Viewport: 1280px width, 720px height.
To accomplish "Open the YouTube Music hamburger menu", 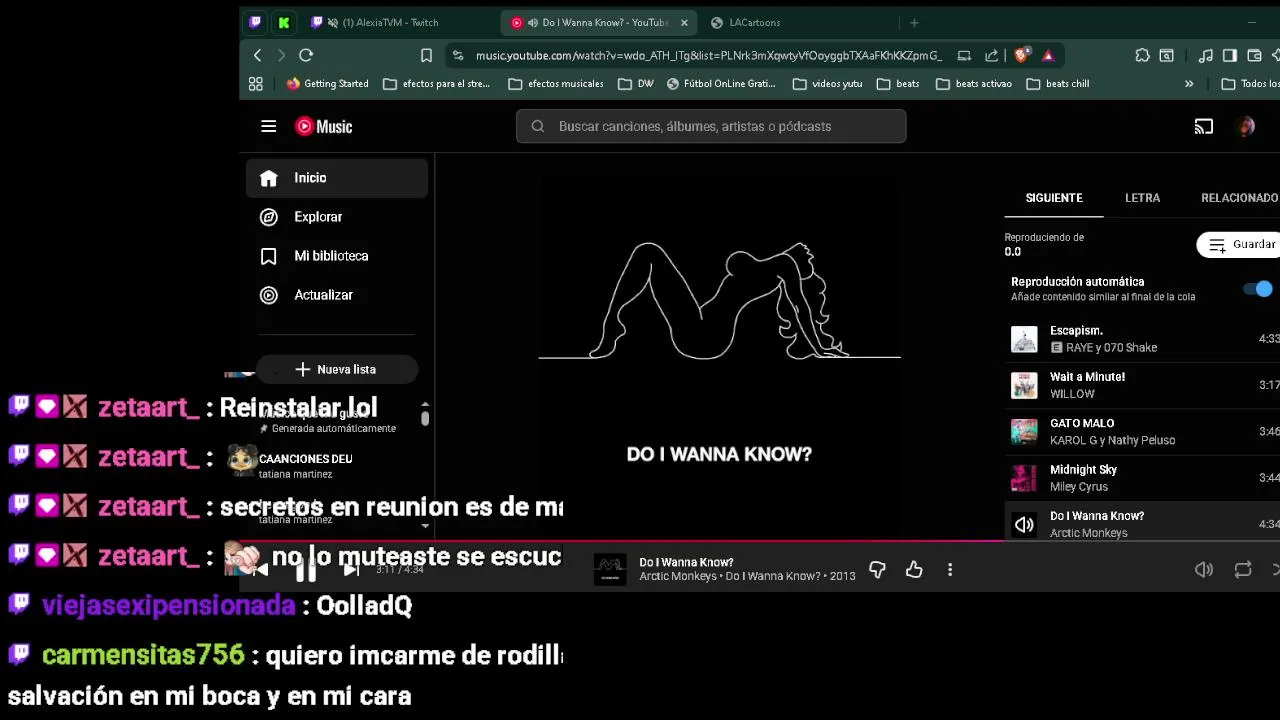I will point(268,126).
